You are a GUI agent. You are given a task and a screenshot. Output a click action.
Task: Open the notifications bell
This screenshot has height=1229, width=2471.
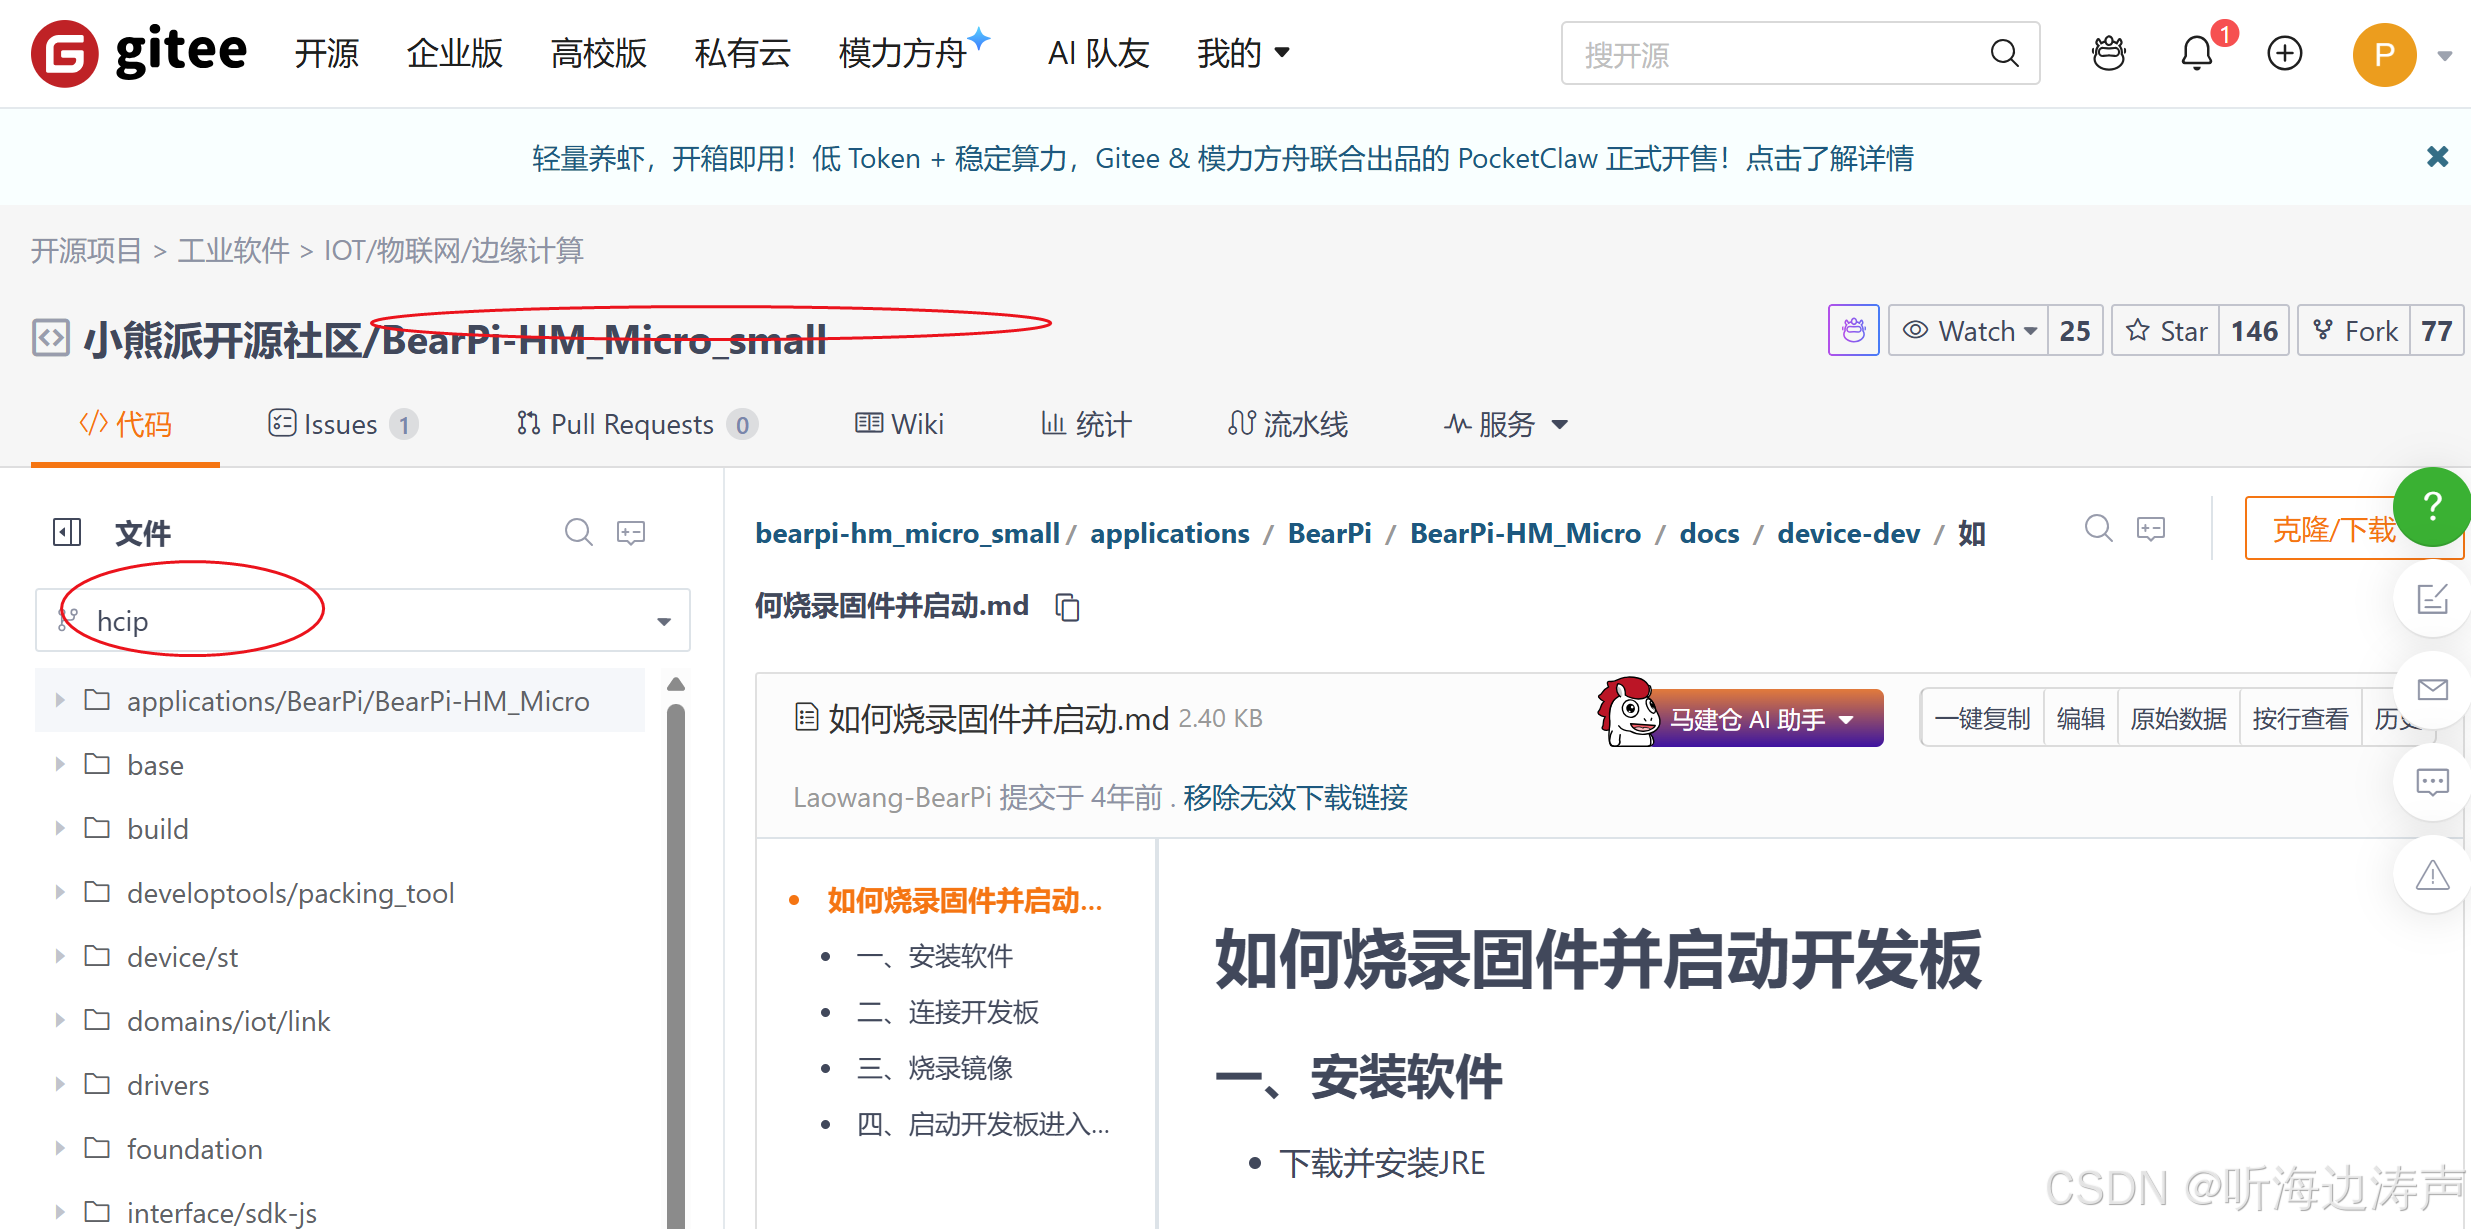[2197, 53]
